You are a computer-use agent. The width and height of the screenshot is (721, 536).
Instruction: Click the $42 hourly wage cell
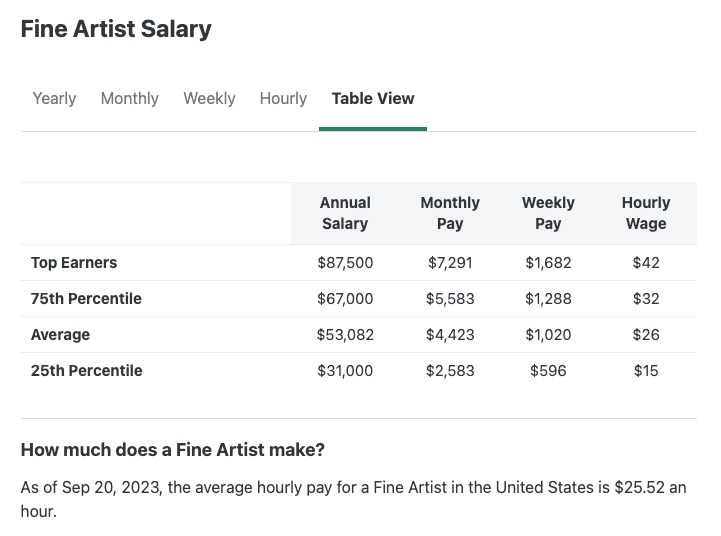tap(646, 263)
